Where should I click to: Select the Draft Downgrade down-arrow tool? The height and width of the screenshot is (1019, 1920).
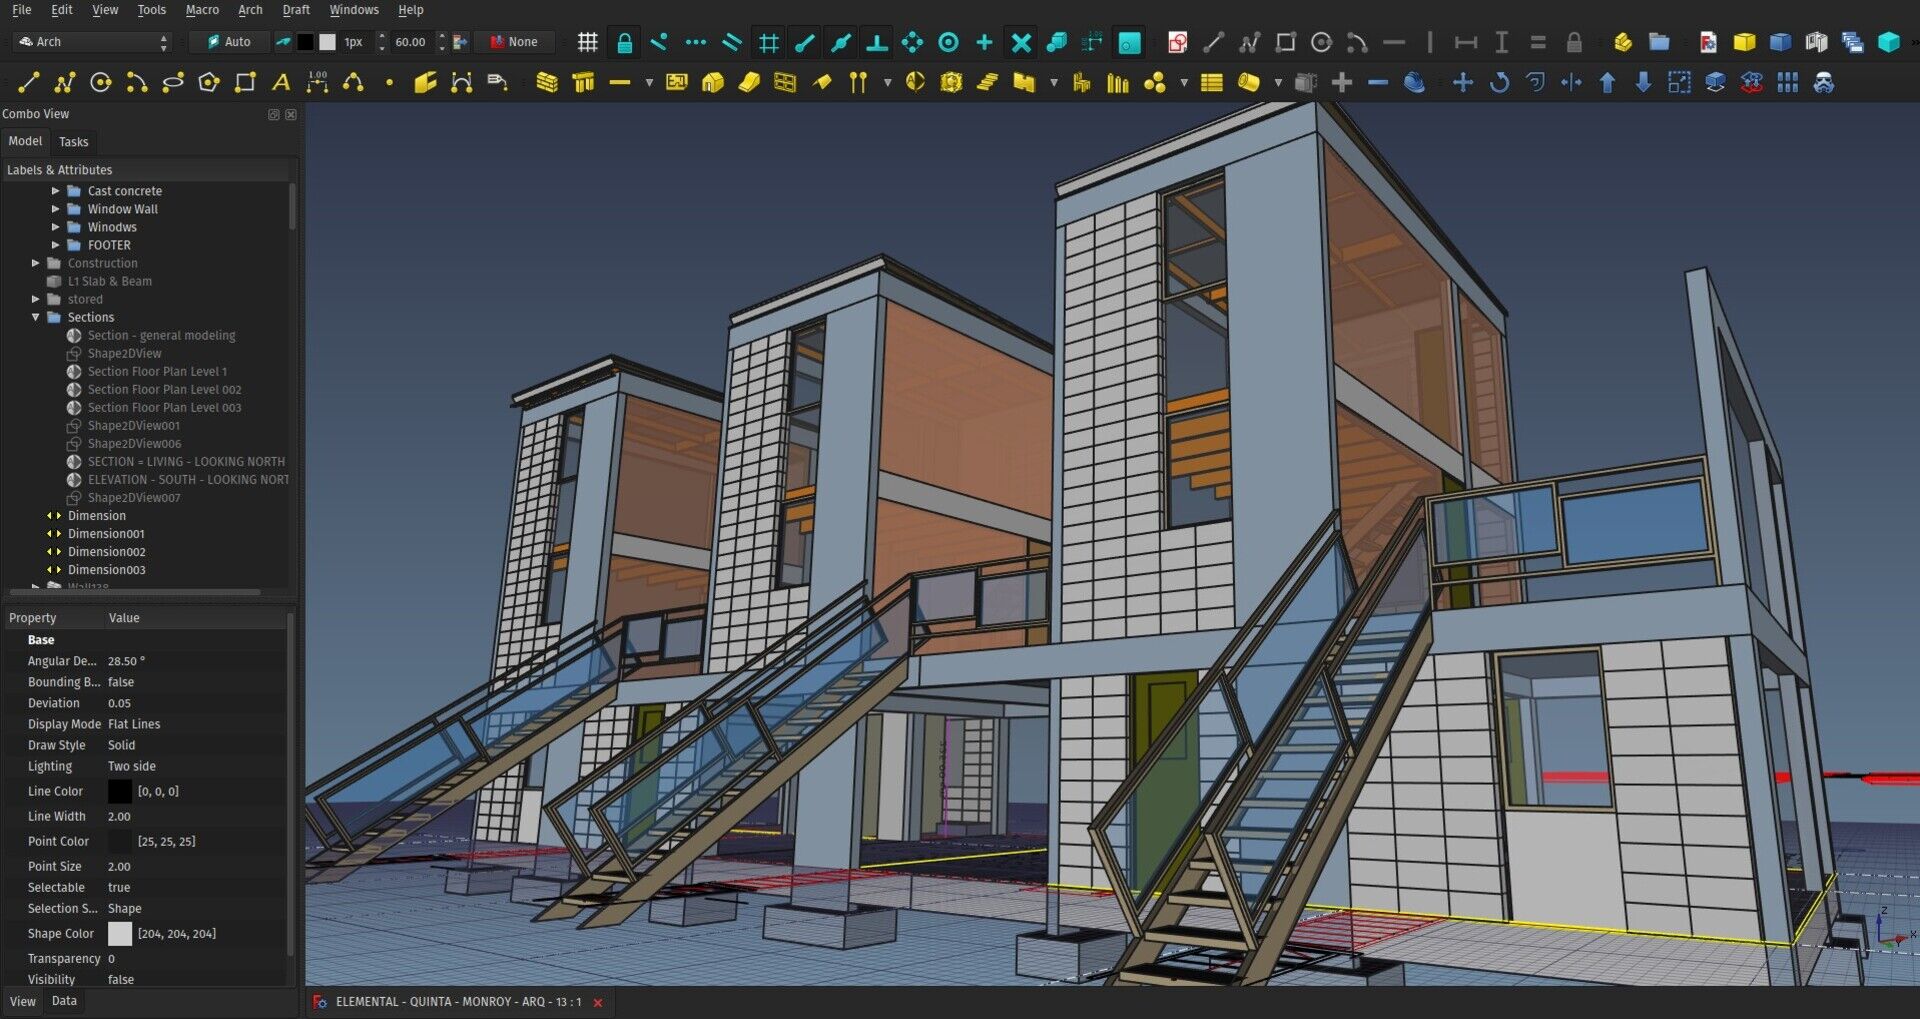(1643, 83)
